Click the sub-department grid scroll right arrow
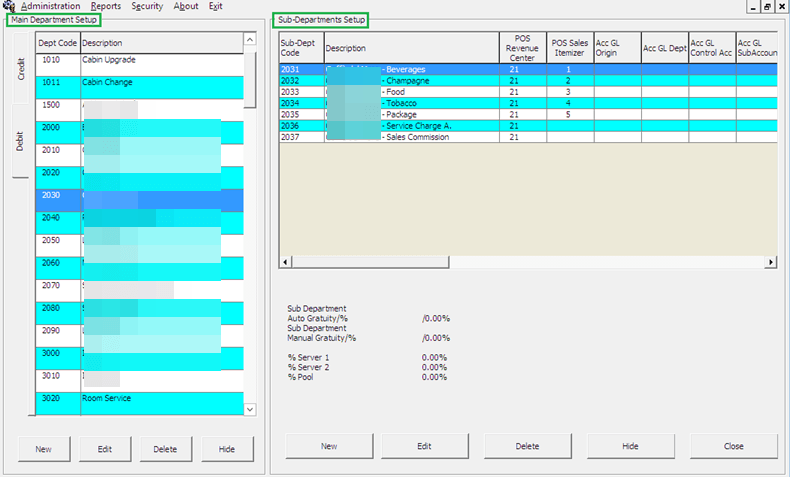This screenshot has height=477, width=790. tap(770, 262)
